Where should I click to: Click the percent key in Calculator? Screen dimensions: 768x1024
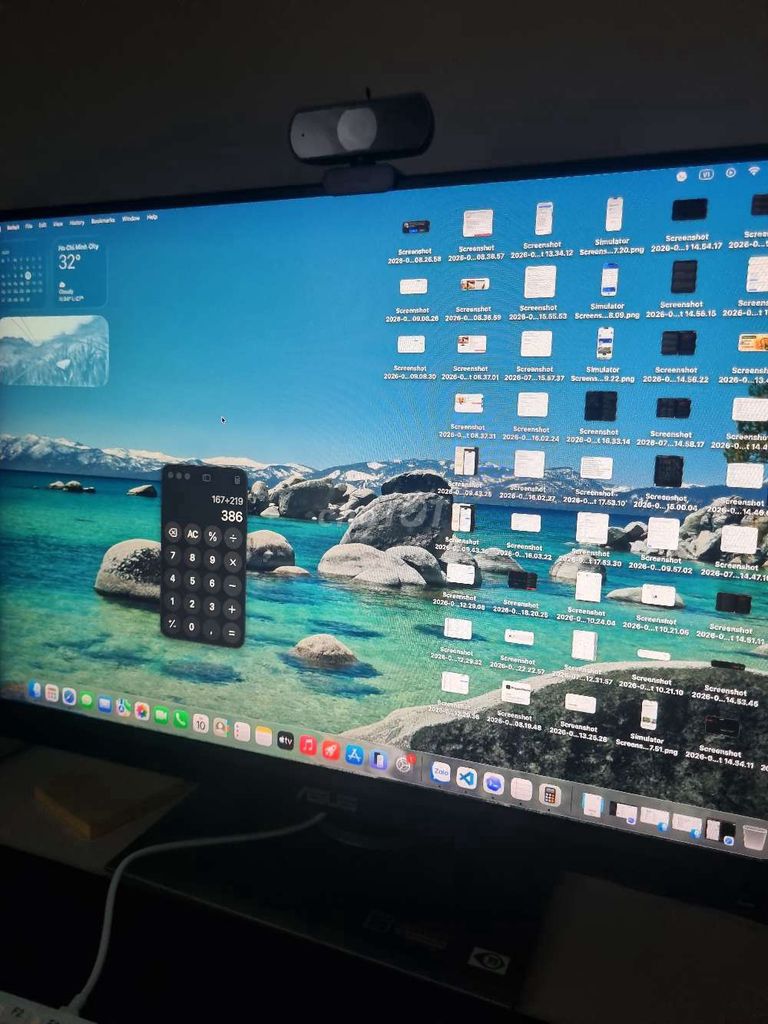(x=212, y=536)
